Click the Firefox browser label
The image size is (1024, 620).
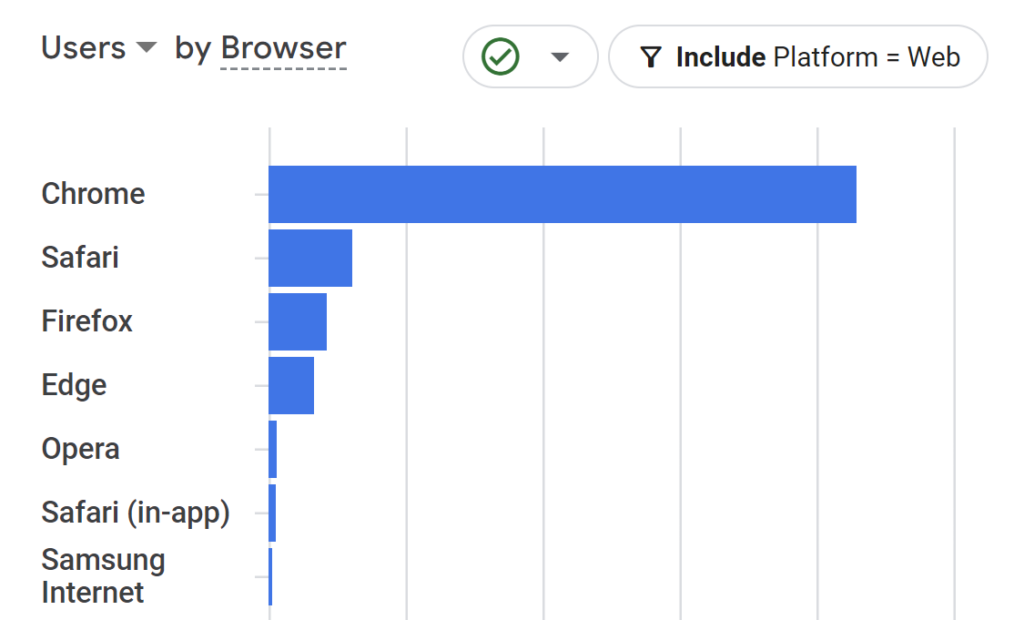(x=87, y=321)
